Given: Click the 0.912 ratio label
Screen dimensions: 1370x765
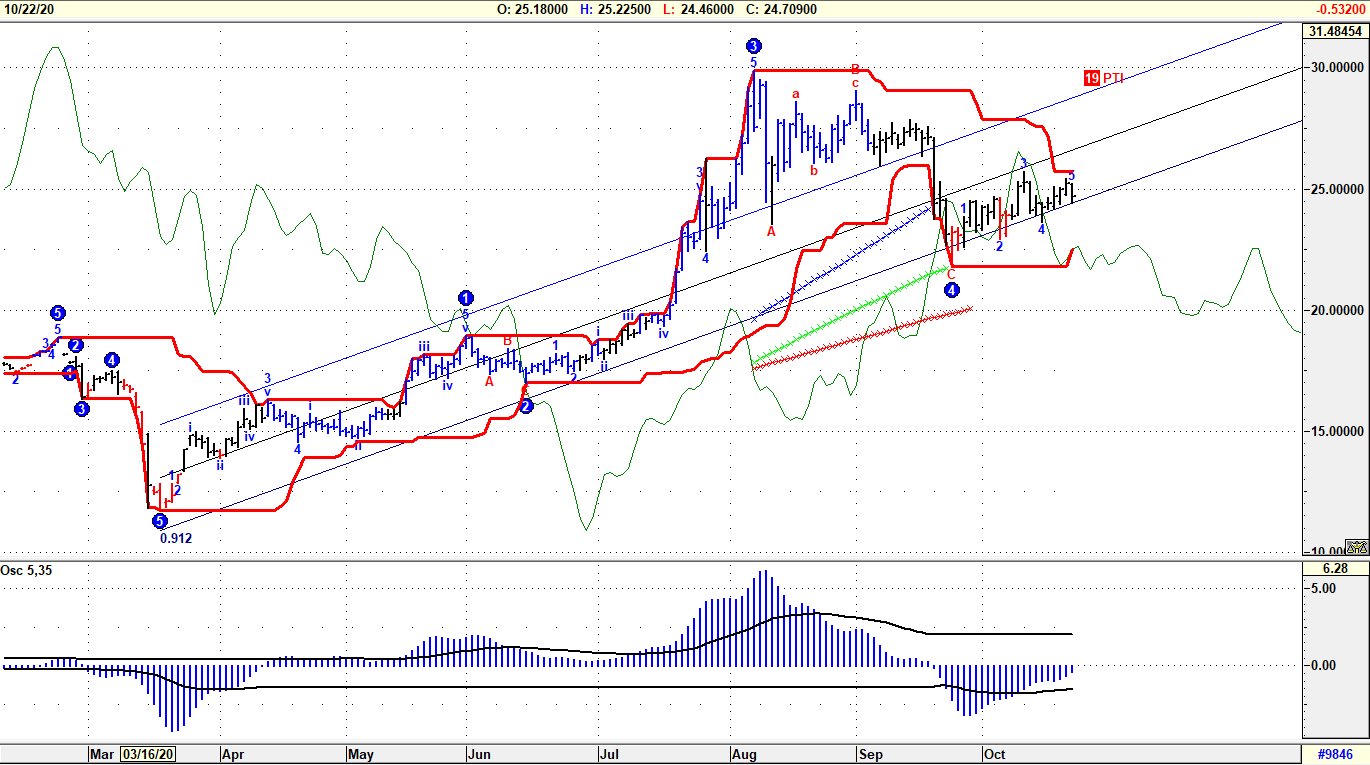Looking at the screenshot, I should (176, 538).
